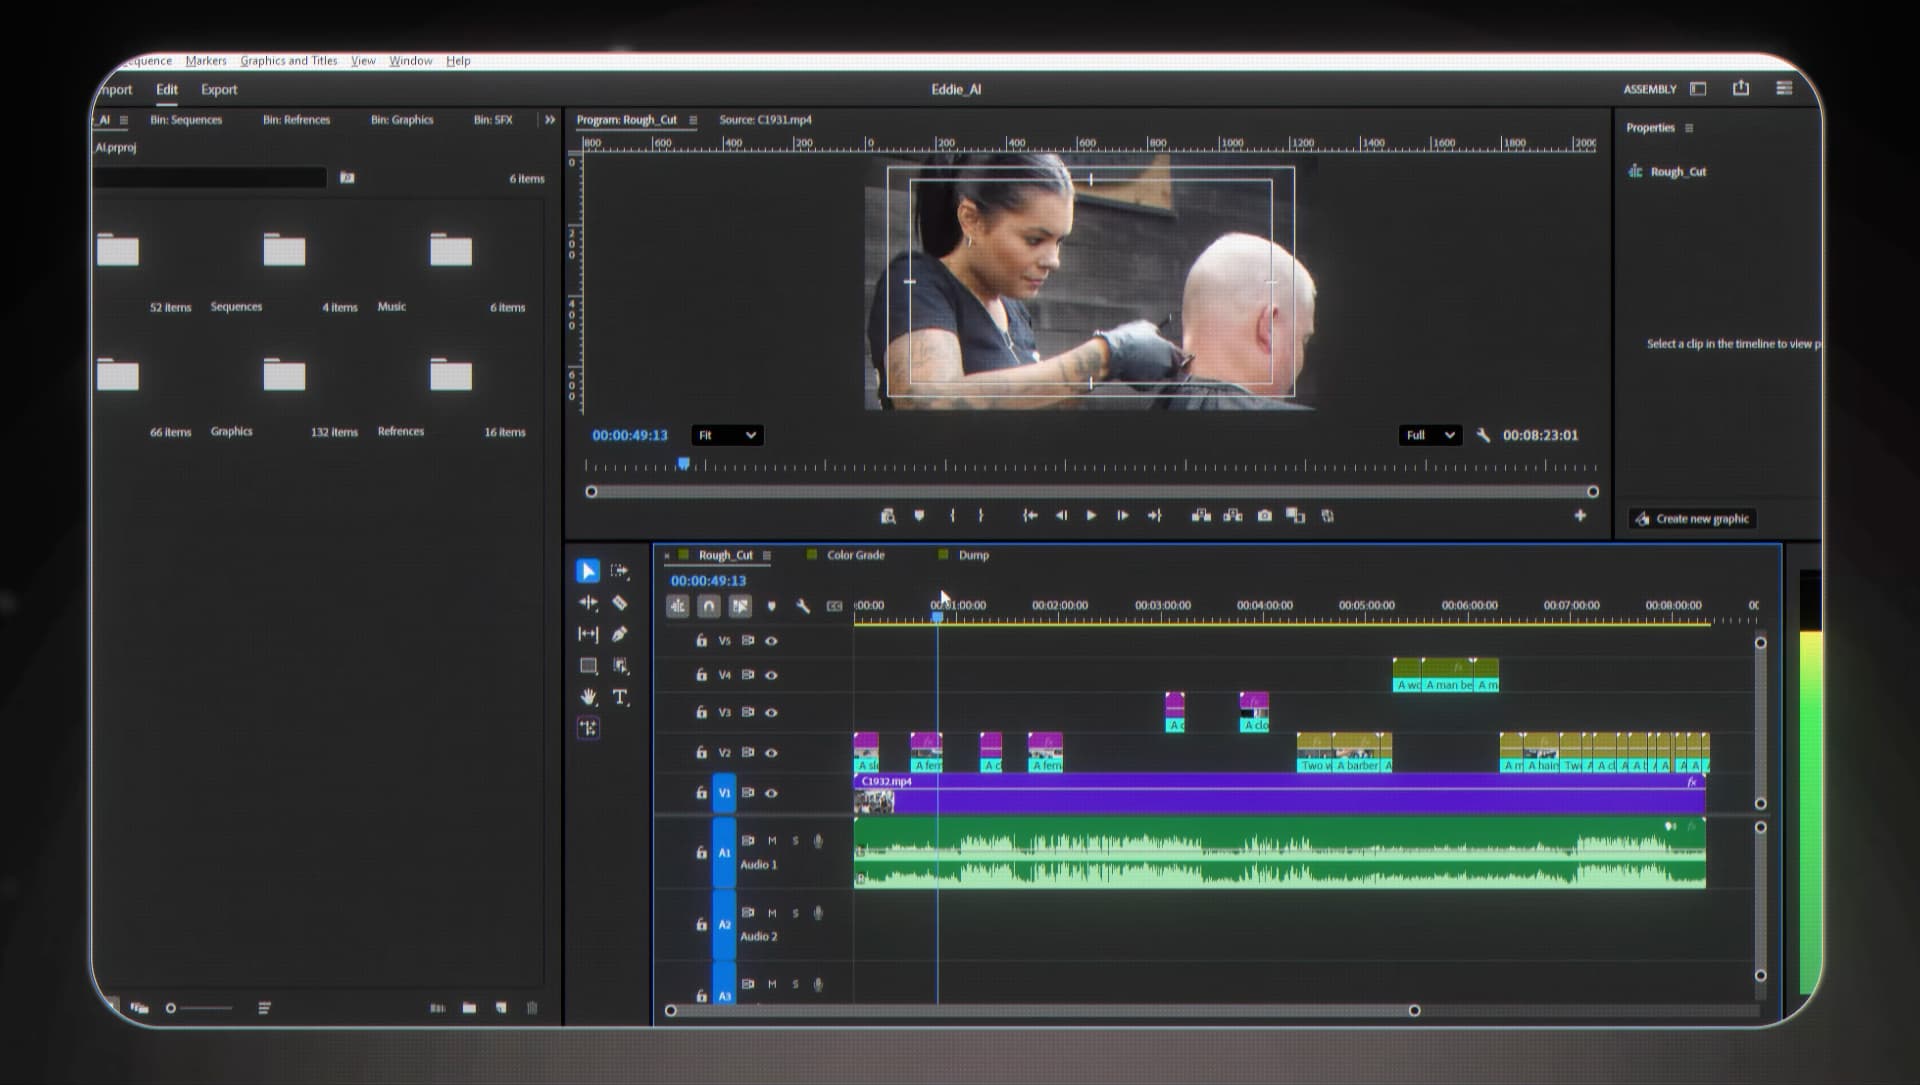Viewport: 1920px width, 1085px height.
Task: Select the Pen tool in the timeline toolbar
Action: (x=620, y=633)
